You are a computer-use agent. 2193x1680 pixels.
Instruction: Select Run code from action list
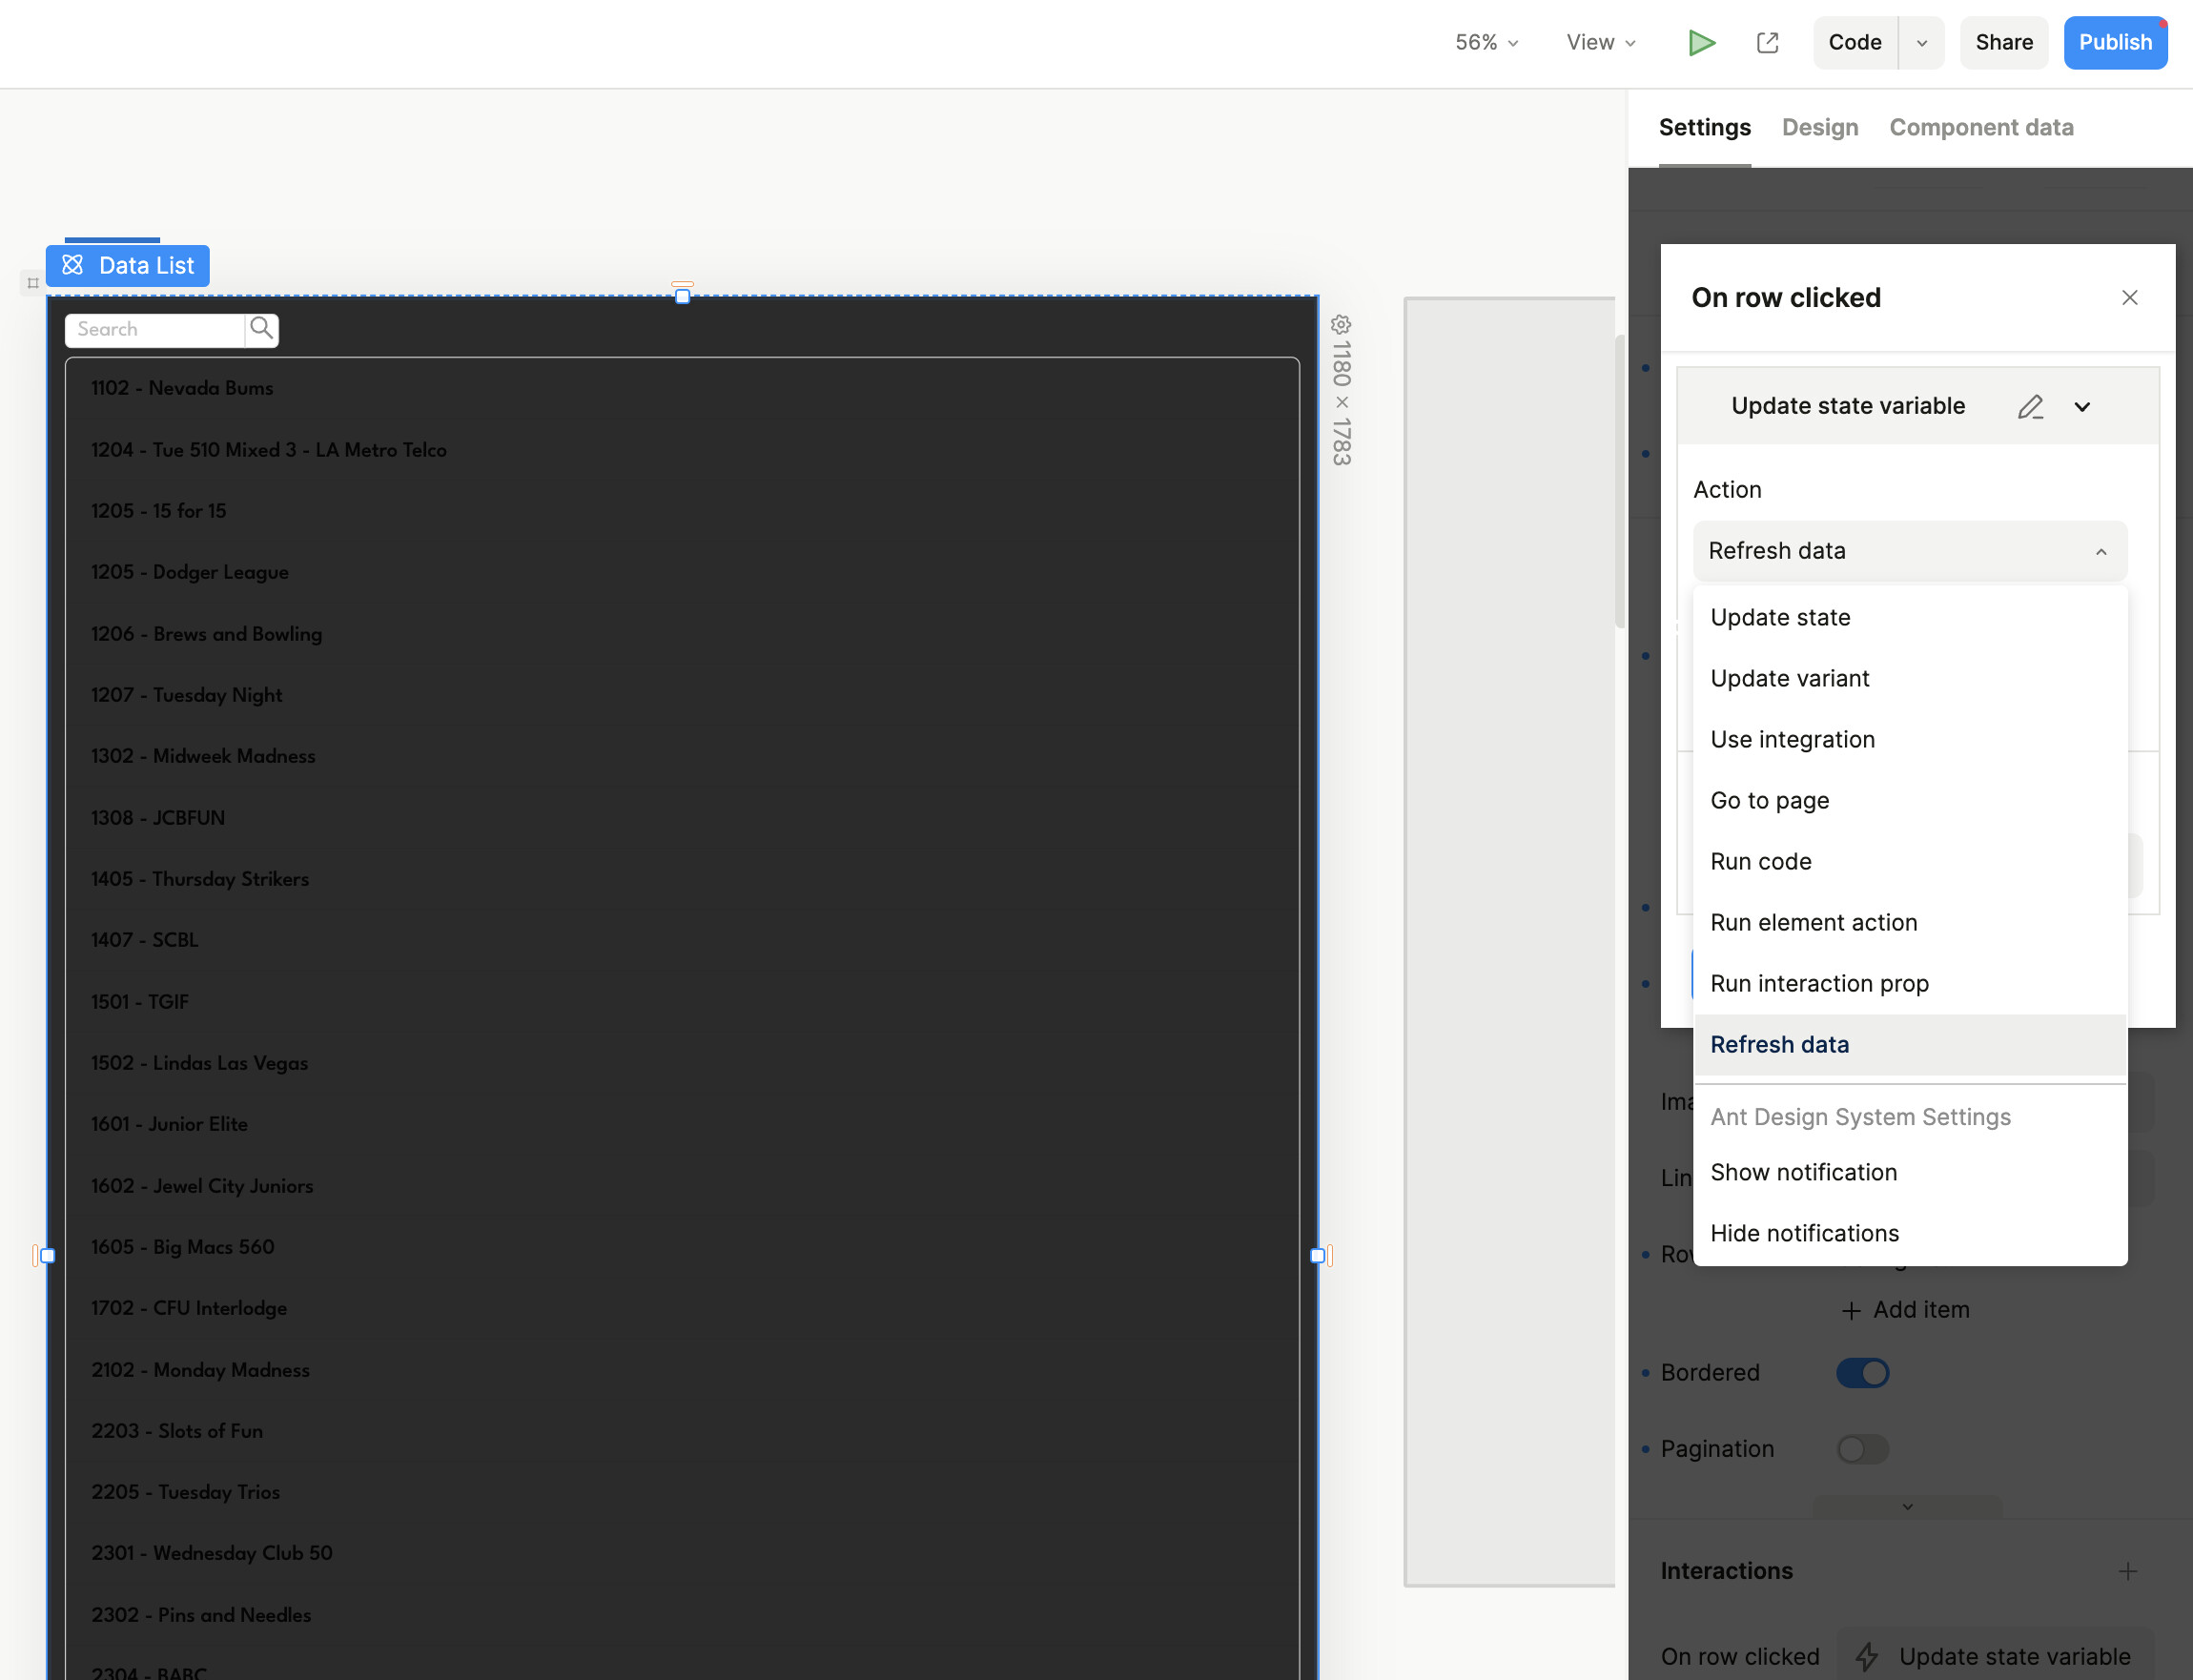click(1760, 861)
